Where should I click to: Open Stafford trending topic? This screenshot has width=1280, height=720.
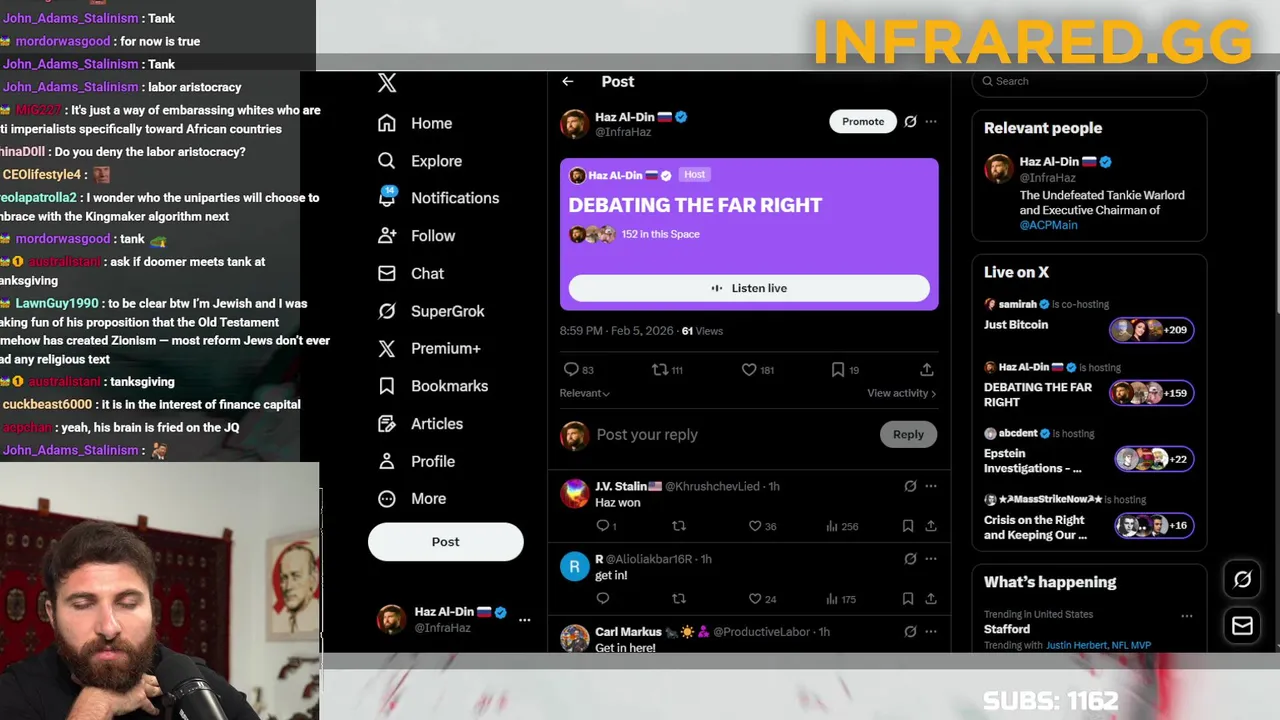coord(1007,629)
